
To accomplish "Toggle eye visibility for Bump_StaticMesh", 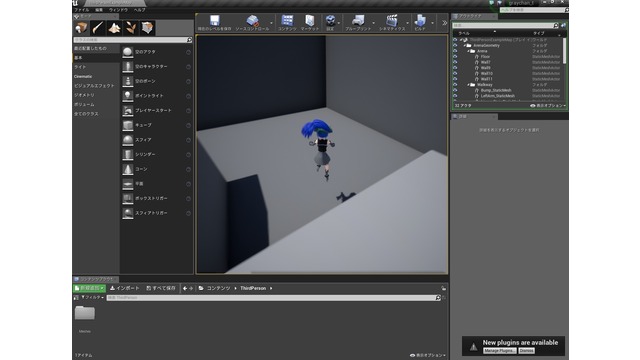I will (x=455, y=90).
